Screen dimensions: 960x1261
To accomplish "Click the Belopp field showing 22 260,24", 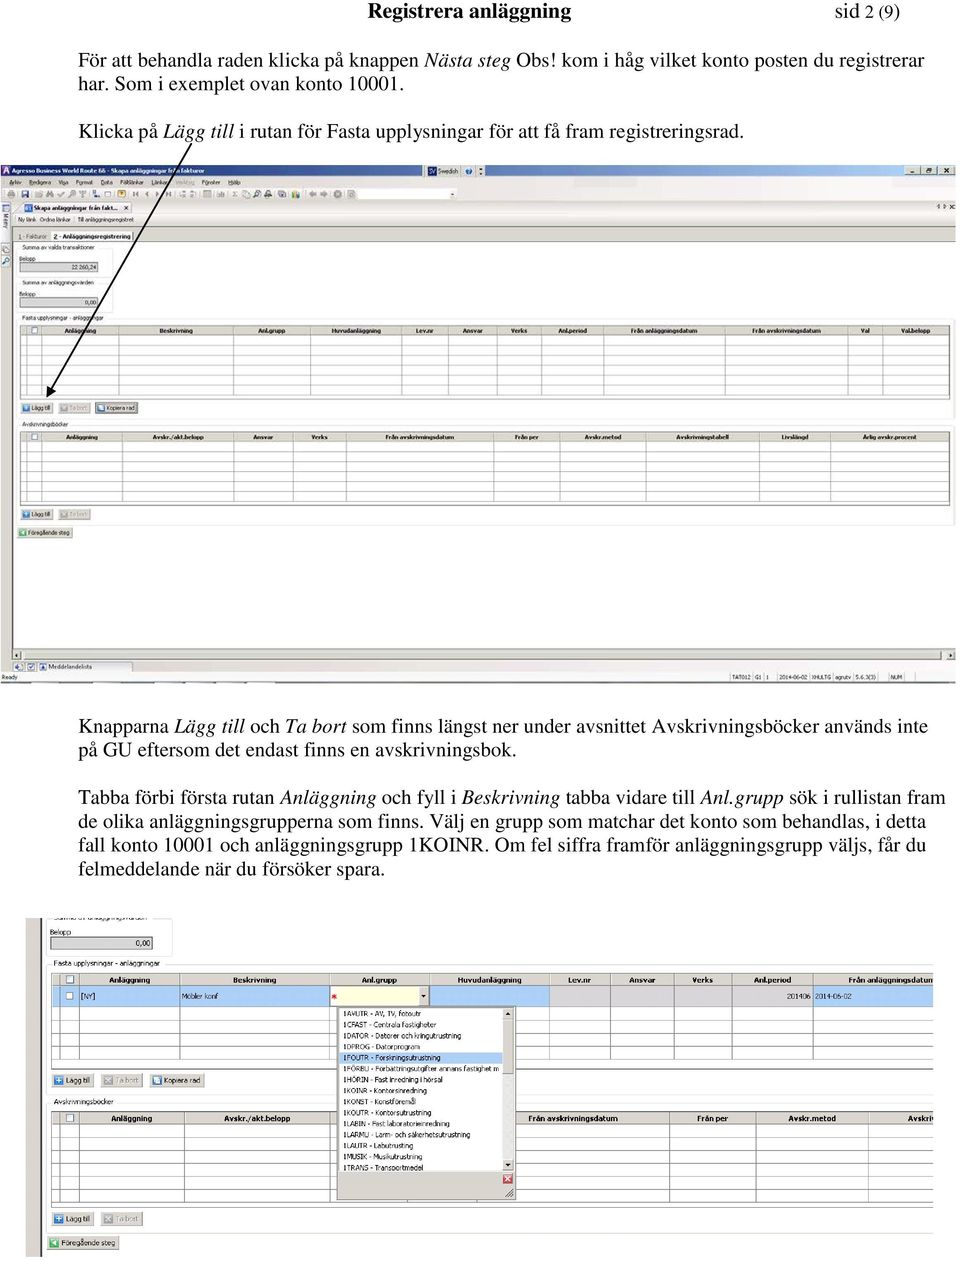I will 59,267.
